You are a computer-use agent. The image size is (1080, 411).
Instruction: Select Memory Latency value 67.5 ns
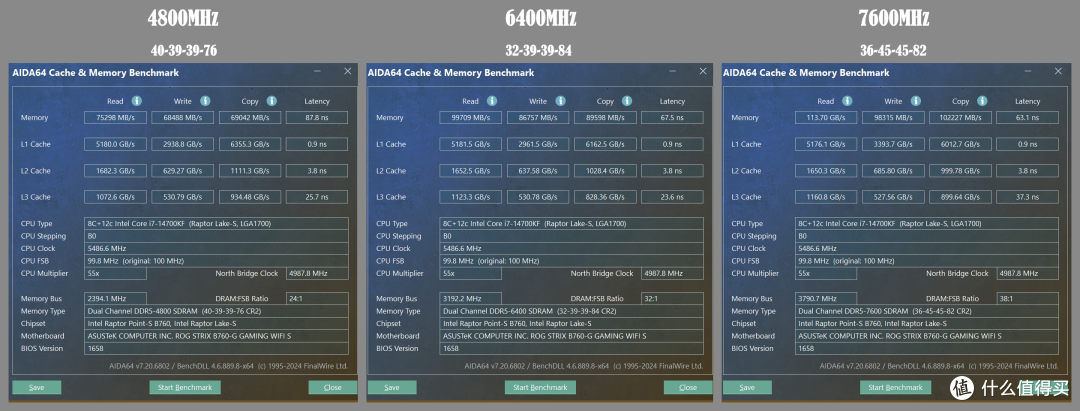tap(672, 118)
